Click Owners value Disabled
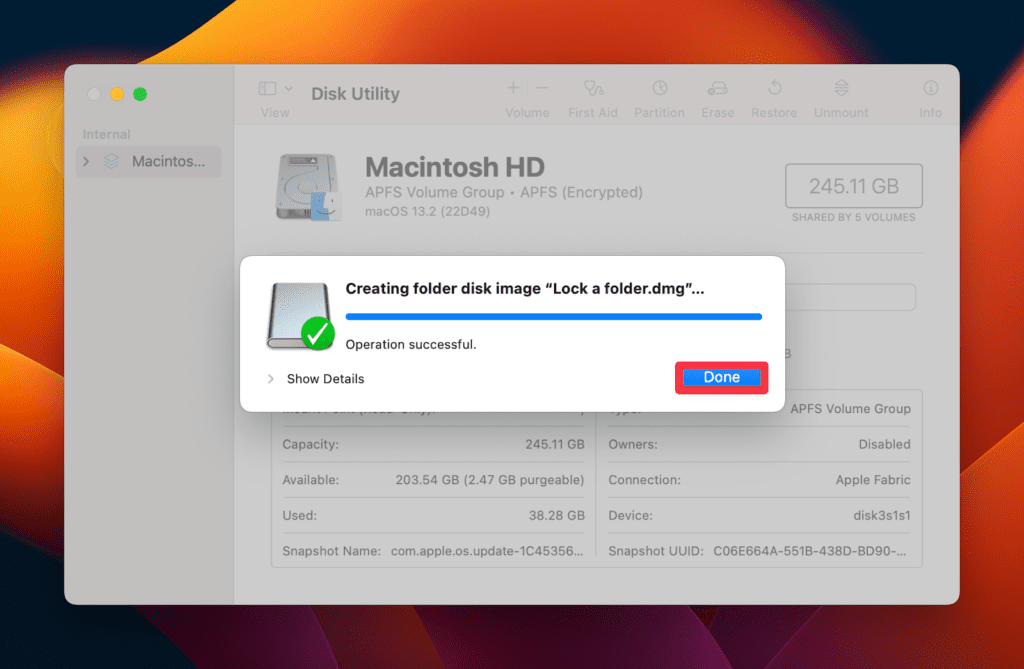Screen dimensions: 1024x669 pyautogui.click(x=884, y=444)
